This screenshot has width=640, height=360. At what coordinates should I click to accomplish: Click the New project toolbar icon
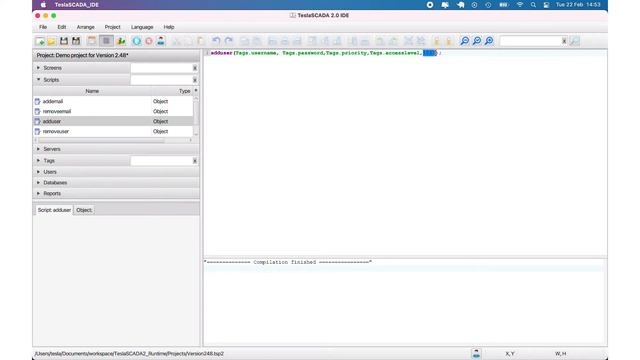(40, 41)
